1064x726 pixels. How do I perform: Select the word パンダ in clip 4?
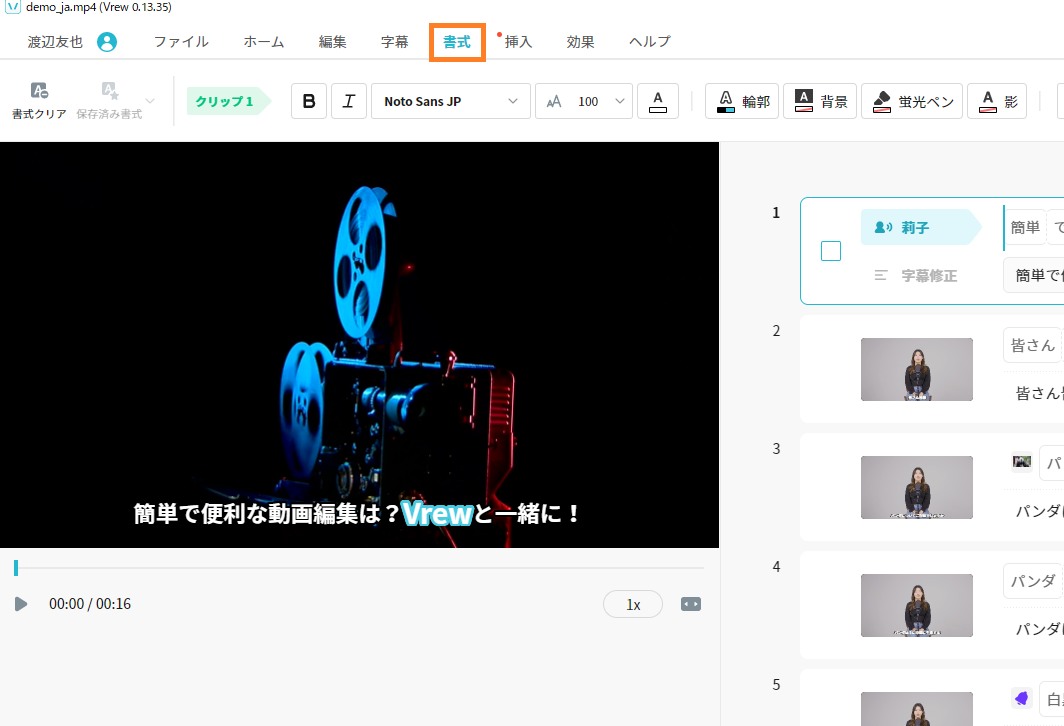click(1032, 581)
